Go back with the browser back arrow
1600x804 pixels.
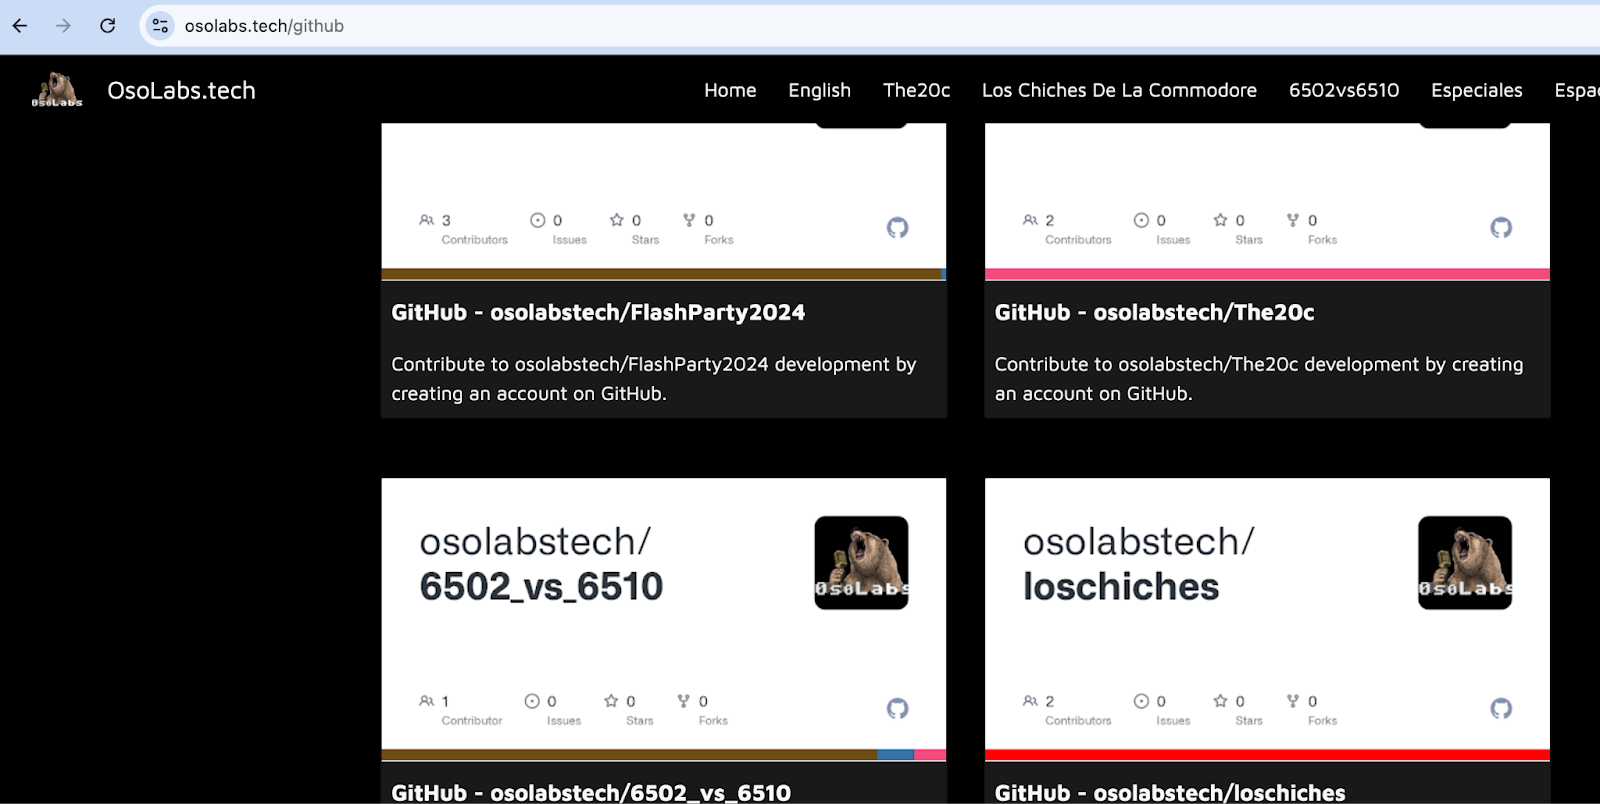pyautogui.click(x=20, y=26)
